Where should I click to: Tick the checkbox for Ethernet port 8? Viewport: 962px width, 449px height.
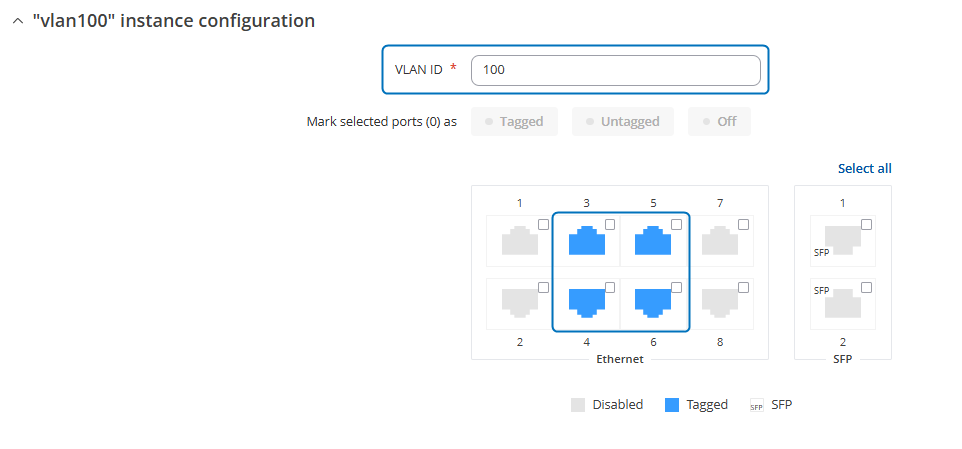744,287
